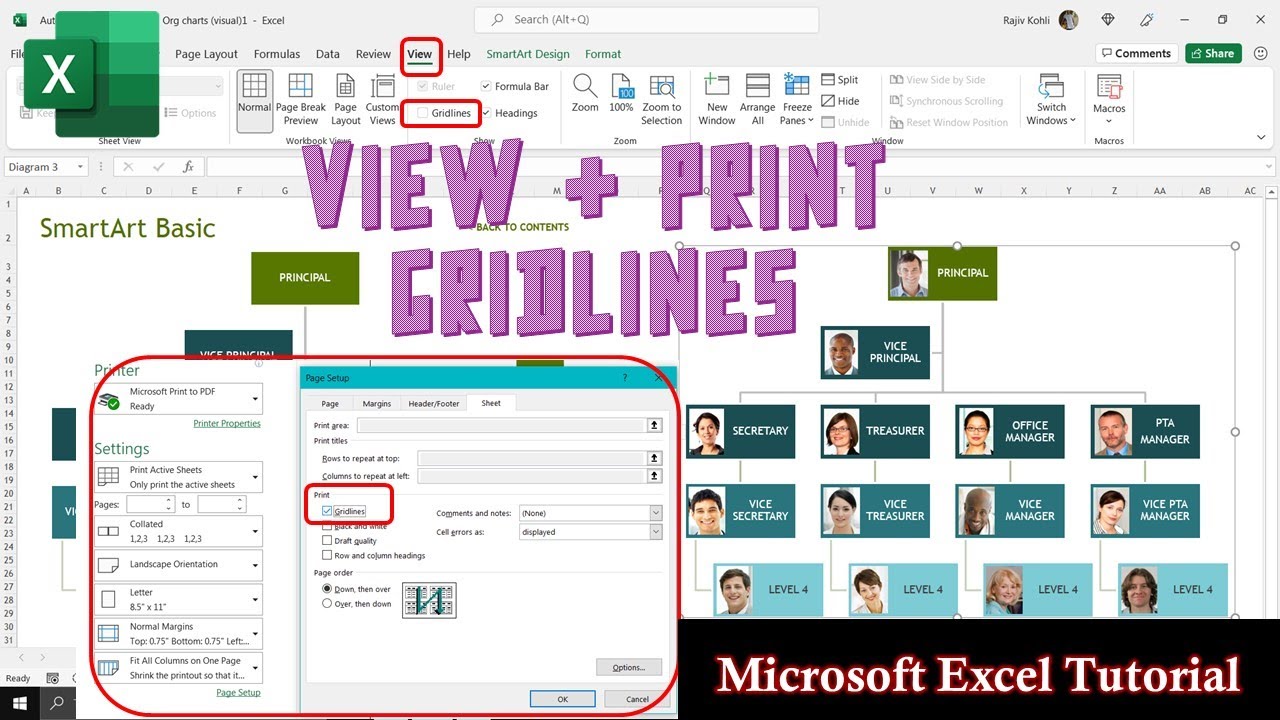Open Fit All Columns on One Page dropdown

[x=255, y=668]
